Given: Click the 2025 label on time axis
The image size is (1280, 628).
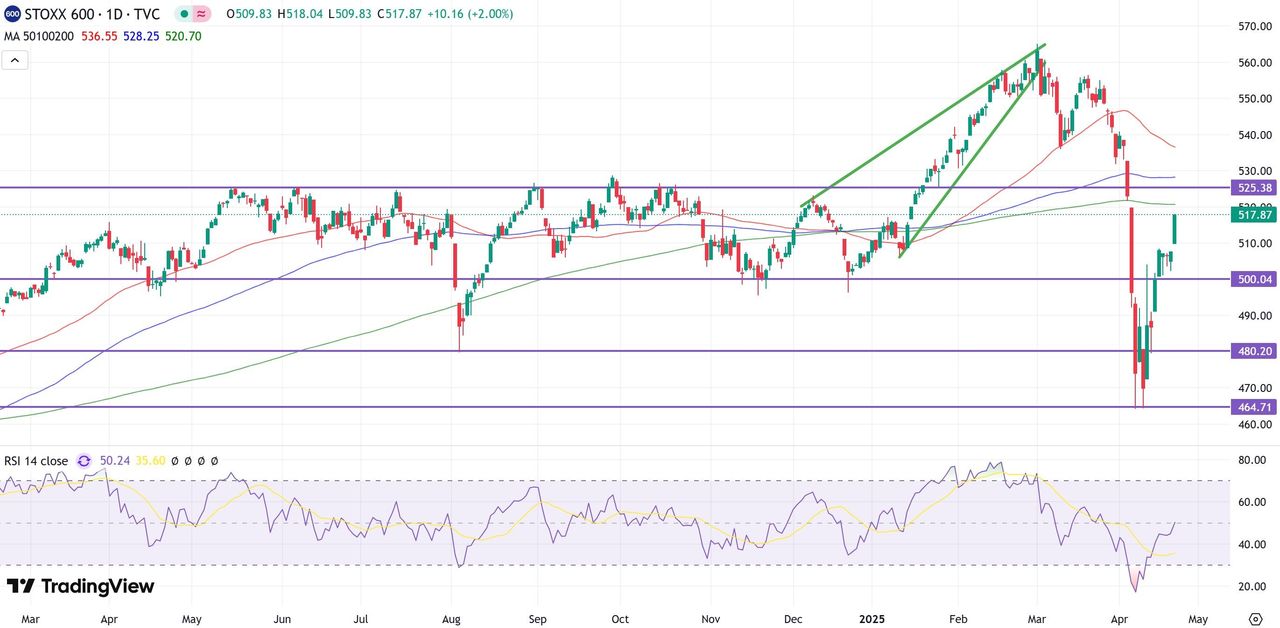Looking at the screenshot, I should [871, 619].
